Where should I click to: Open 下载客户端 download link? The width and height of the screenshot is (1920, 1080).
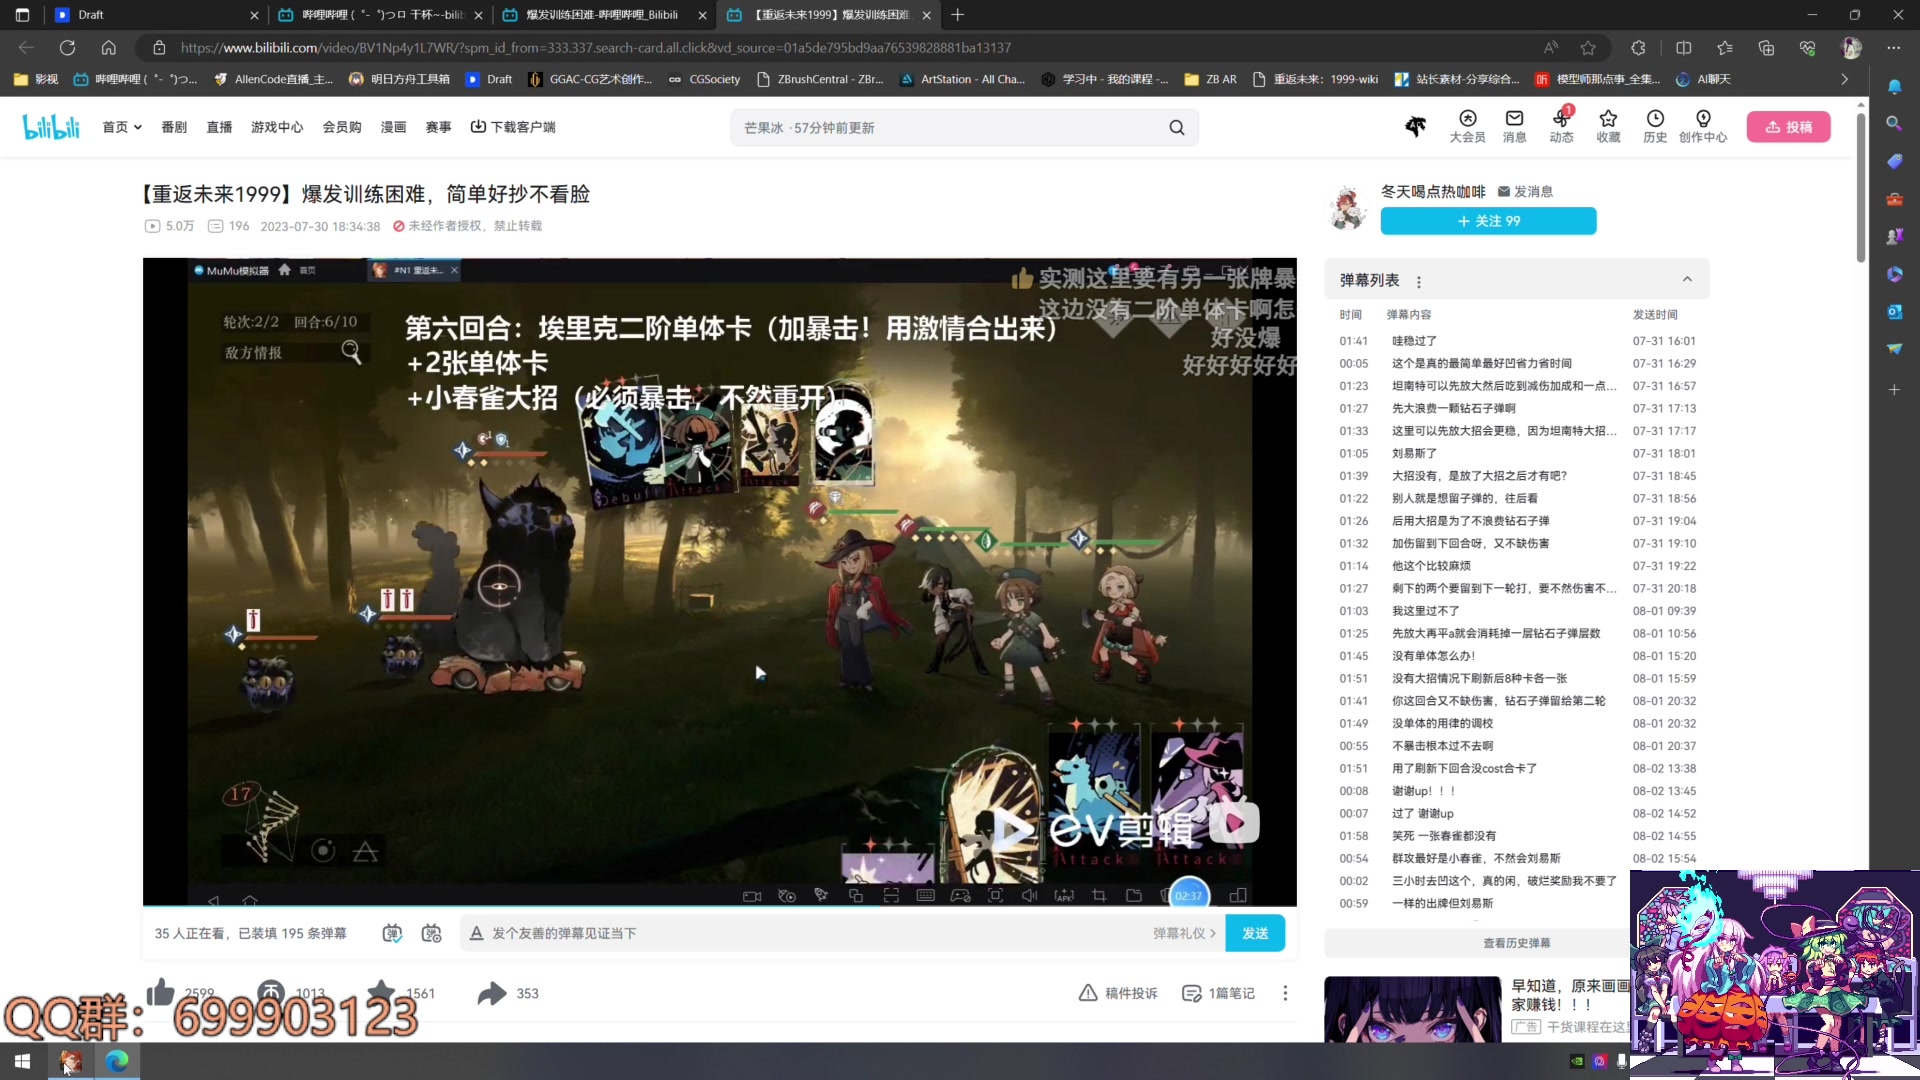point(513,127)
